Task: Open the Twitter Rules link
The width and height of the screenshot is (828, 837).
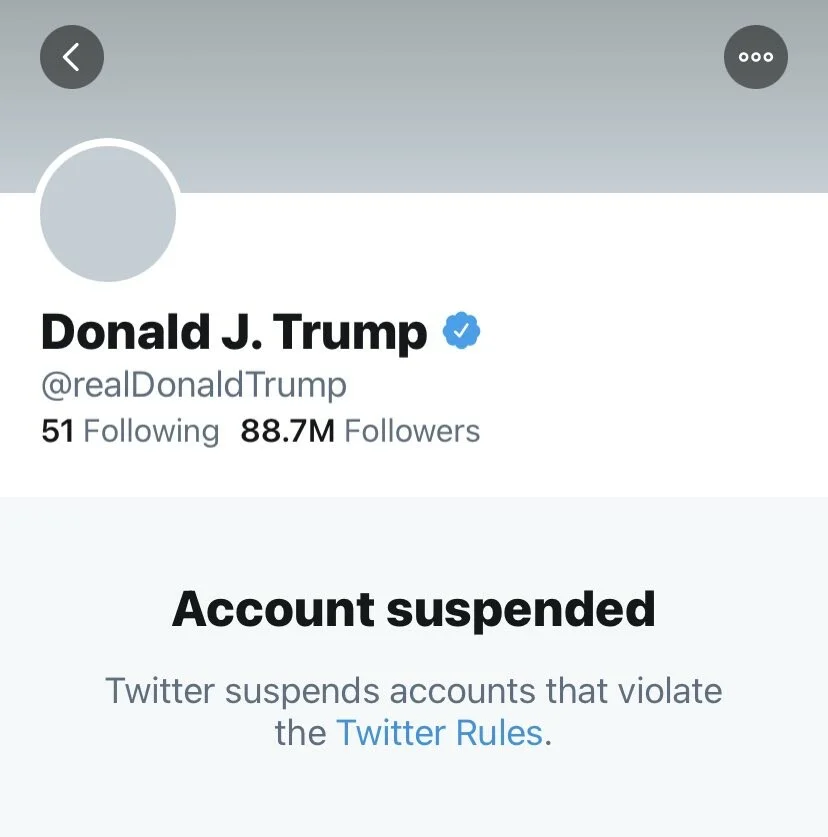Action: coord(439,733)
